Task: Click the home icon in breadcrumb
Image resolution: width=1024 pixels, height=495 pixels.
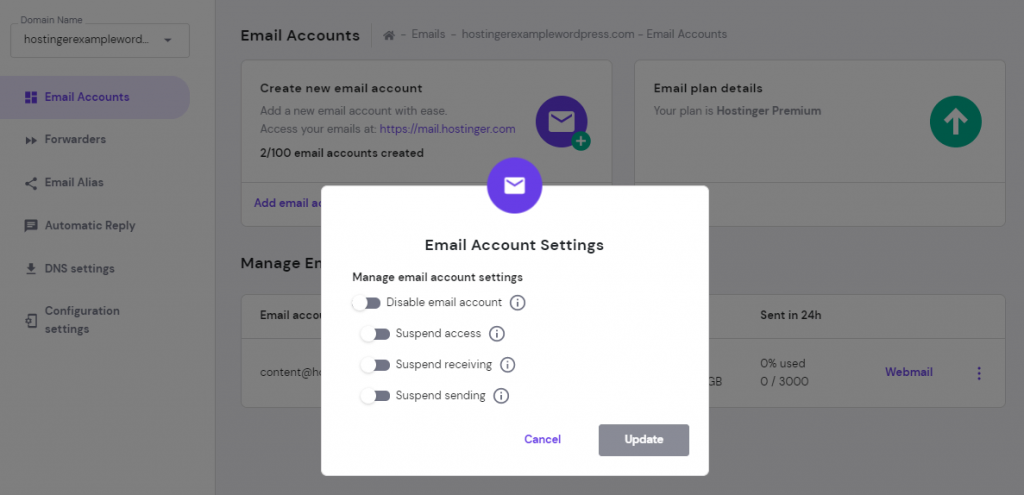Action: click(x=389, y=35)
